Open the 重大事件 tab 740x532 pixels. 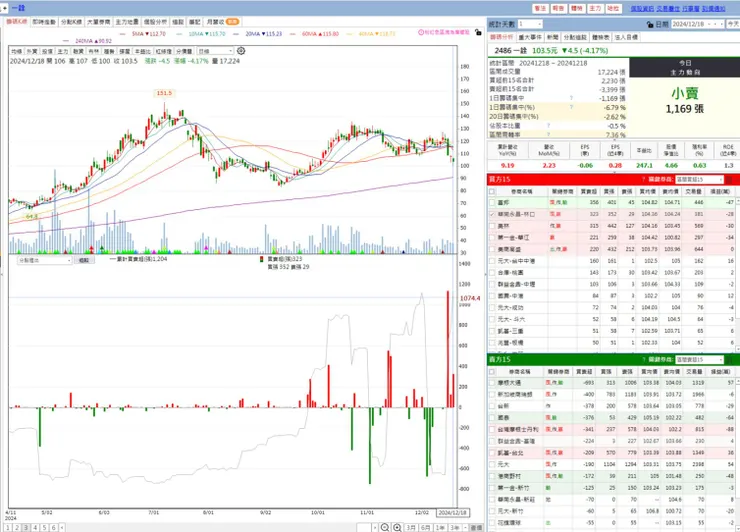coord(530,37)
